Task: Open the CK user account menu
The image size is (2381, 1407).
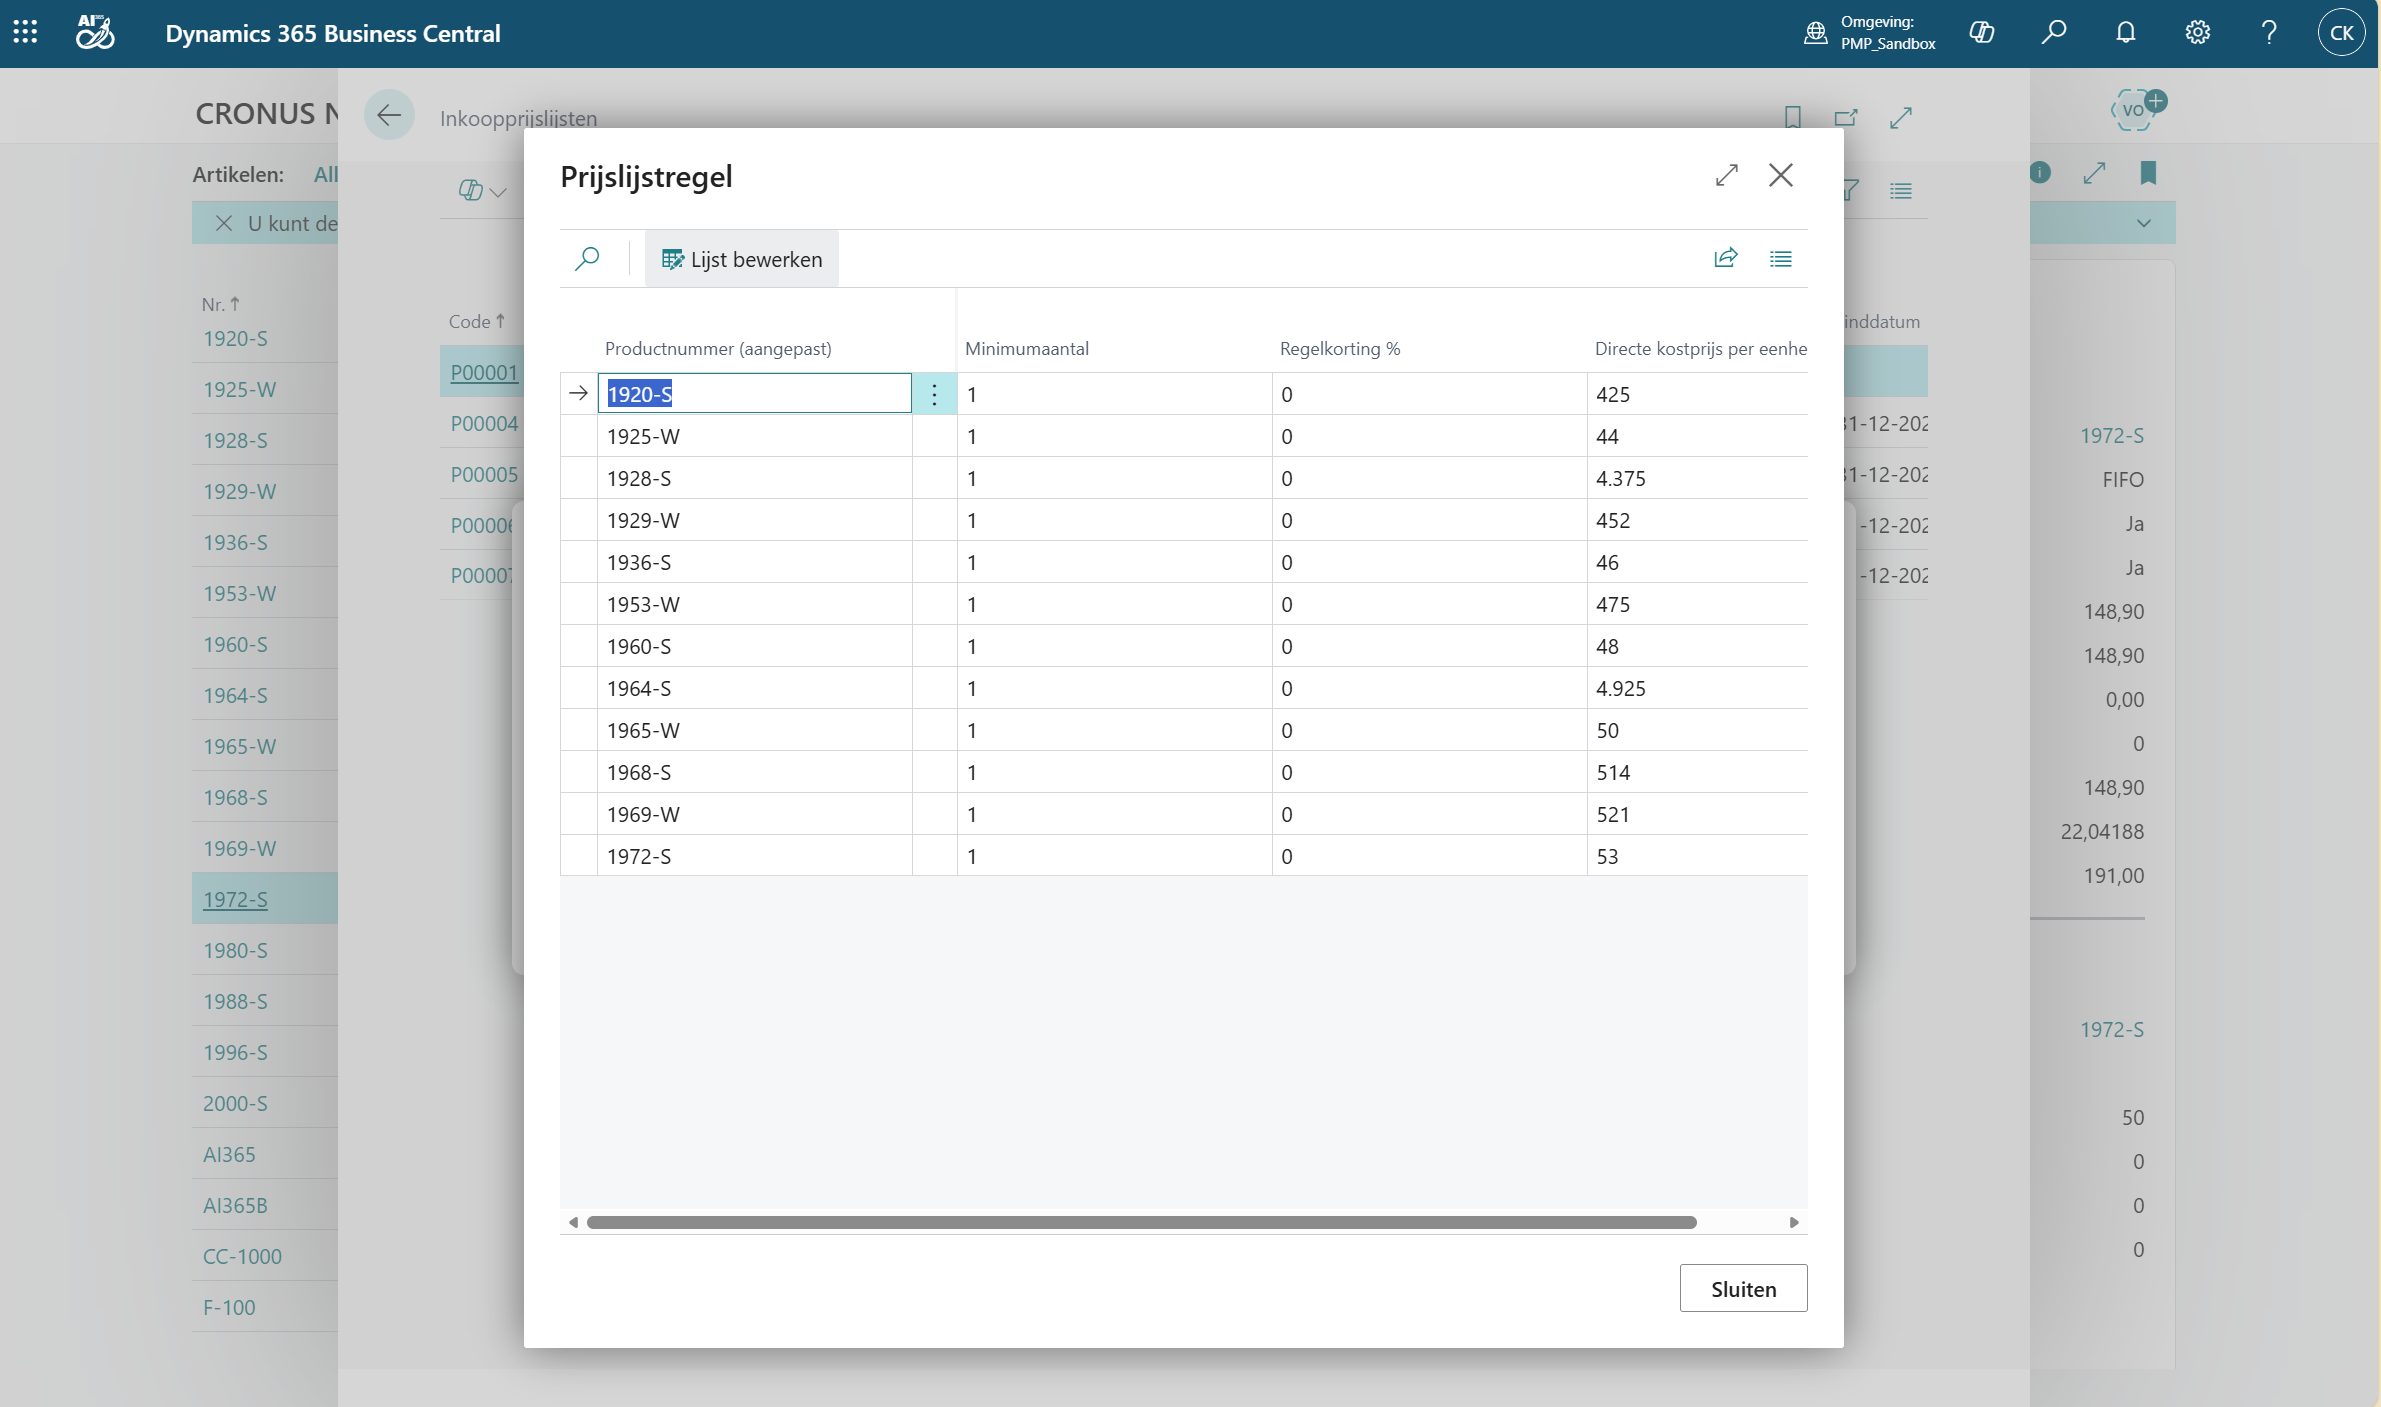Action: click(2340, 33)
